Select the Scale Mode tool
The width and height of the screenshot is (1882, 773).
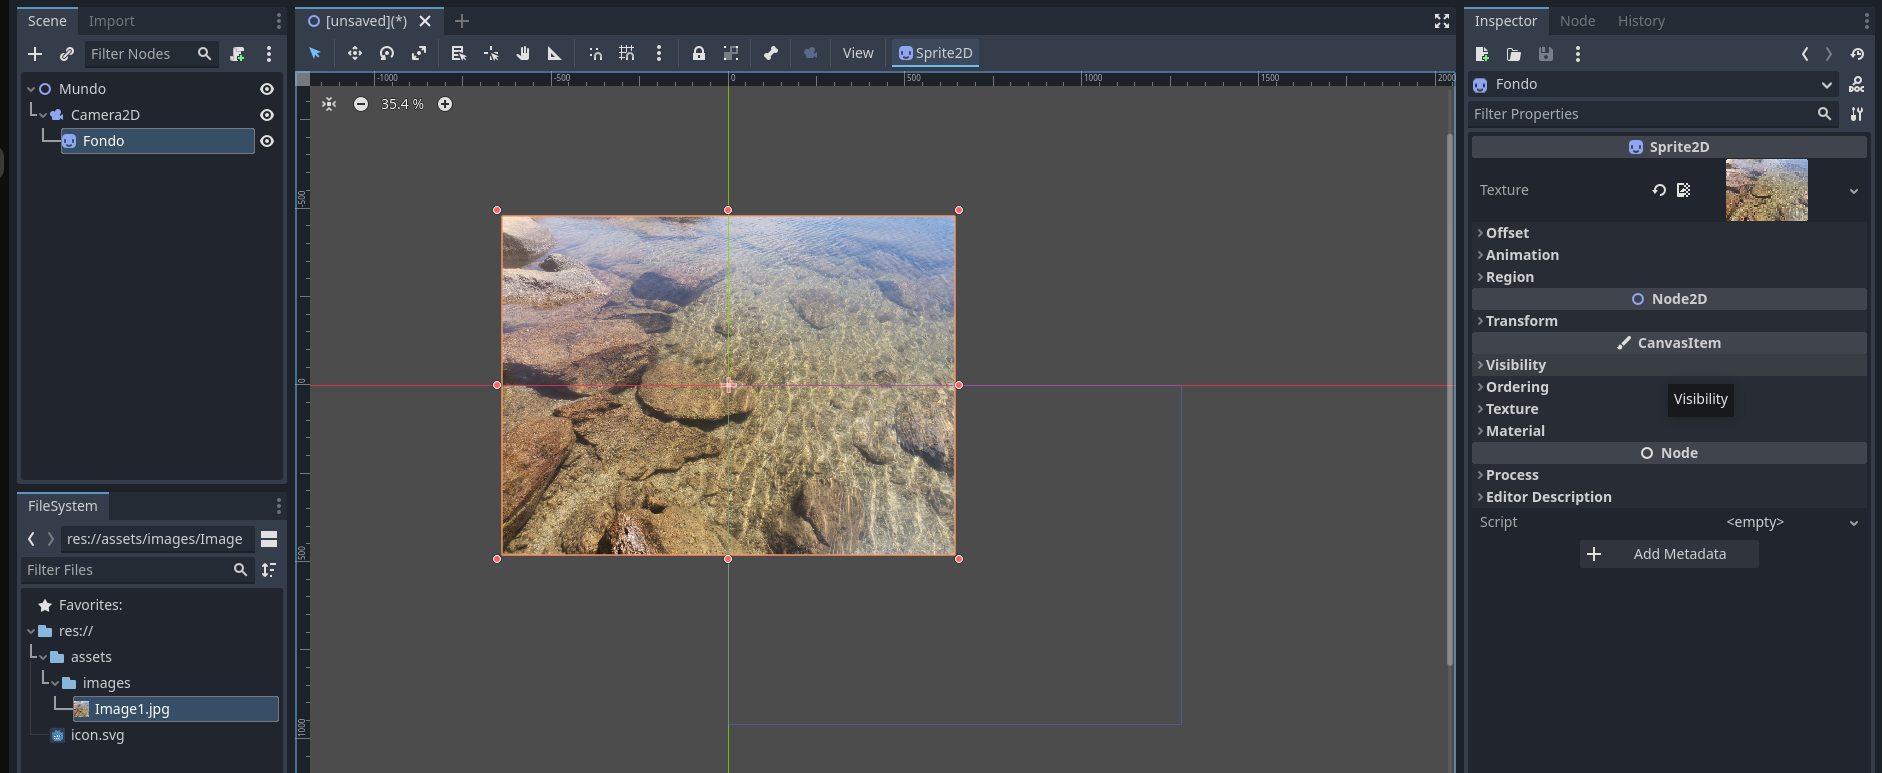pyautogui.click(x=419, y=53)
